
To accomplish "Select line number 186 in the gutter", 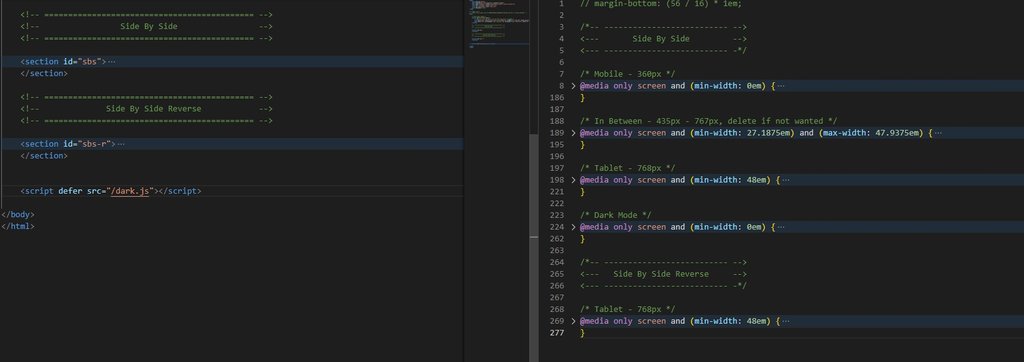I will tap(556, 97).
